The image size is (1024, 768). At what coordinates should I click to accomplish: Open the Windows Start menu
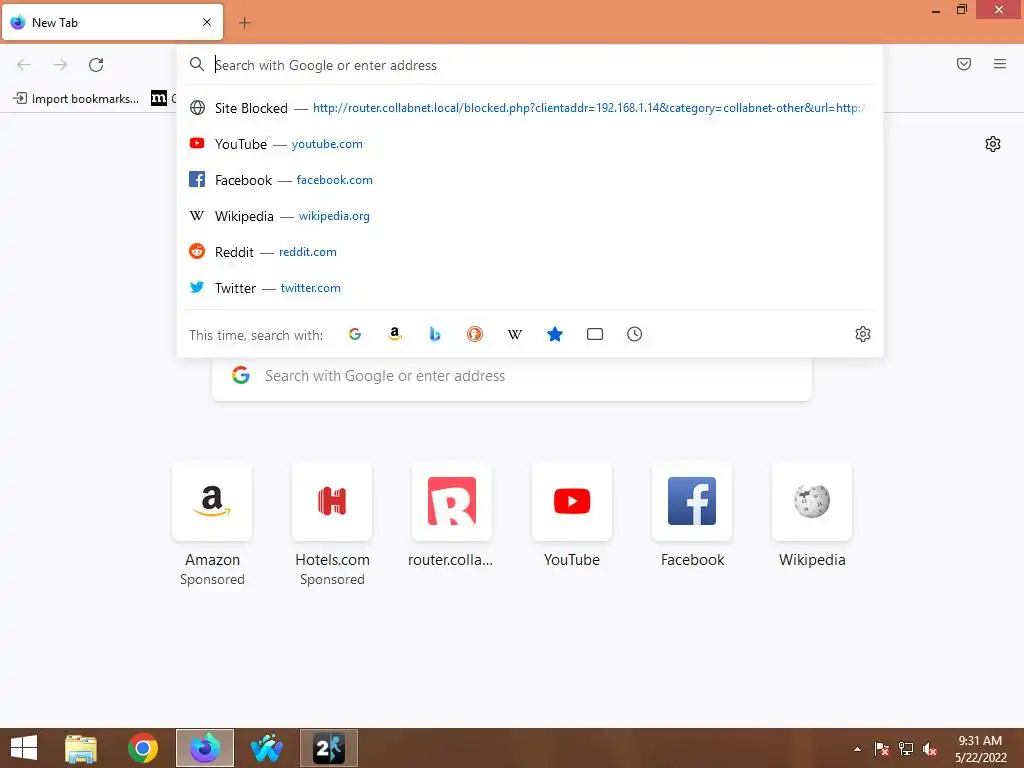(x=24, y=748)
